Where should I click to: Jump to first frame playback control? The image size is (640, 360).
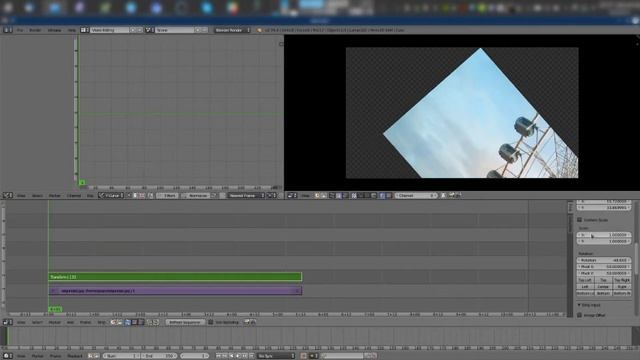point(218,356)
